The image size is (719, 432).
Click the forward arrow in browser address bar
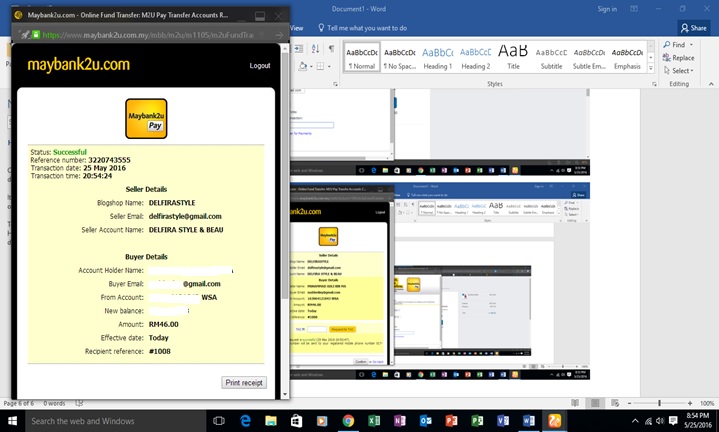(x=279, y=35)
